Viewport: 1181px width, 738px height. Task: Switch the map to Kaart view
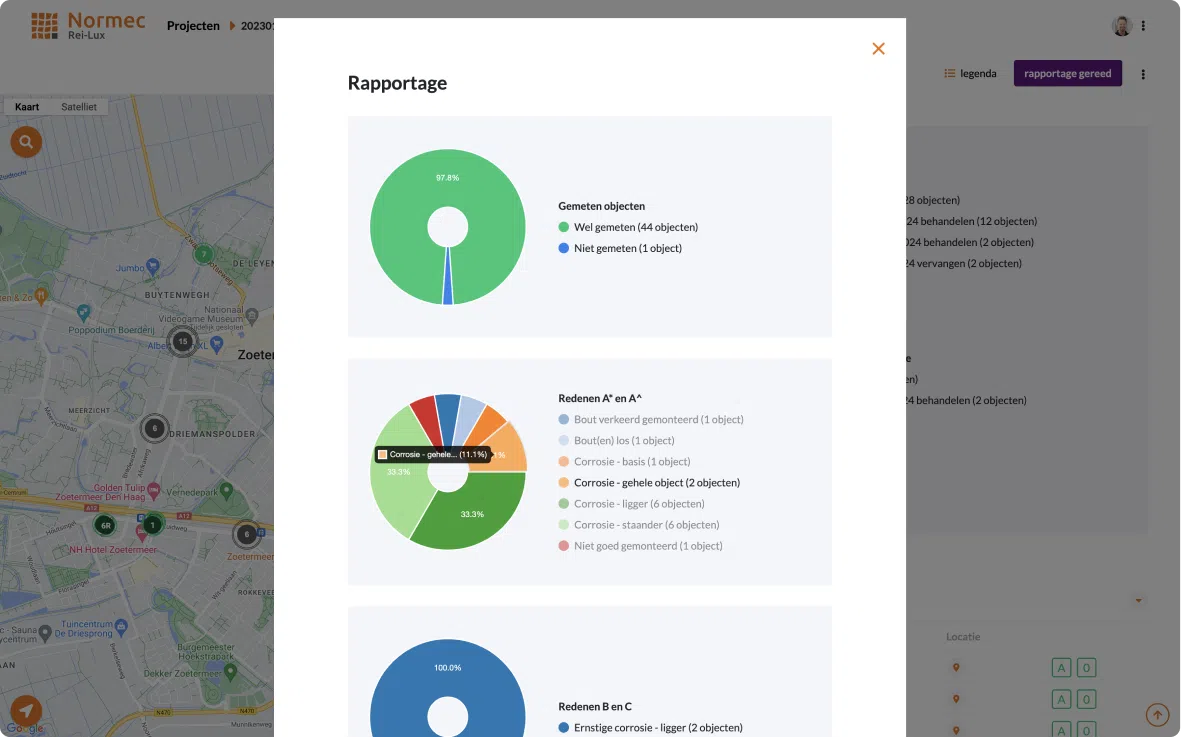[27, 107]
